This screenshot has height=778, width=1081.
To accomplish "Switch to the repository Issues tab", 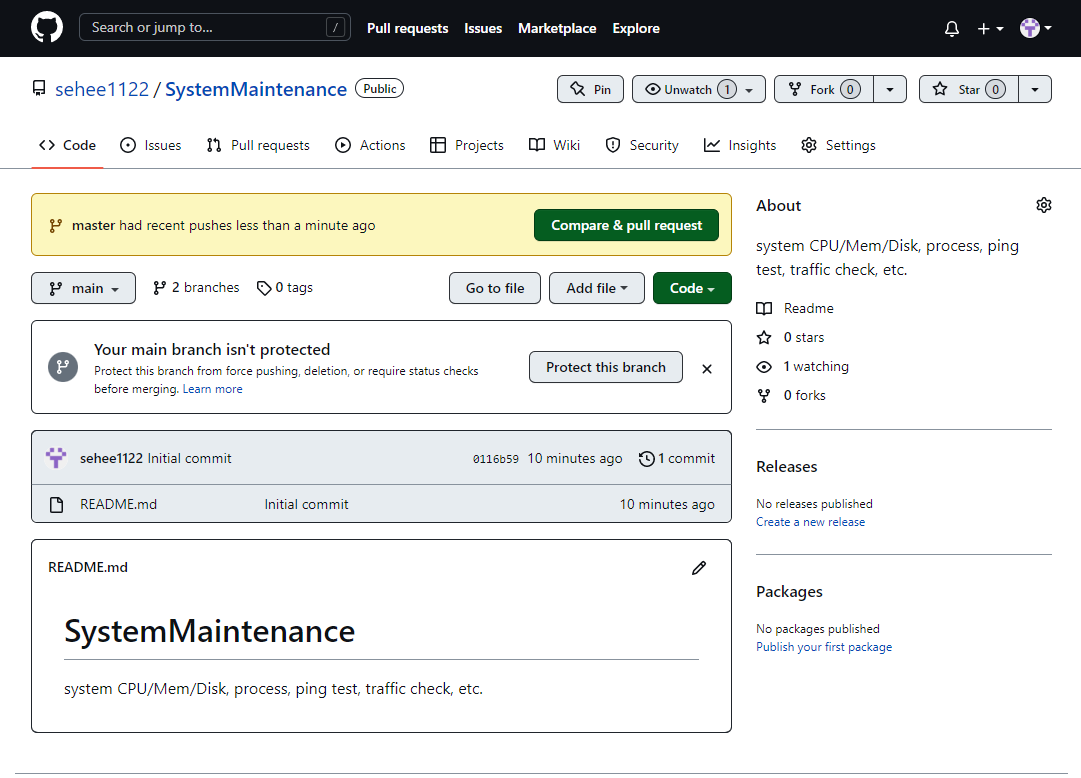I will coord(150,145).
